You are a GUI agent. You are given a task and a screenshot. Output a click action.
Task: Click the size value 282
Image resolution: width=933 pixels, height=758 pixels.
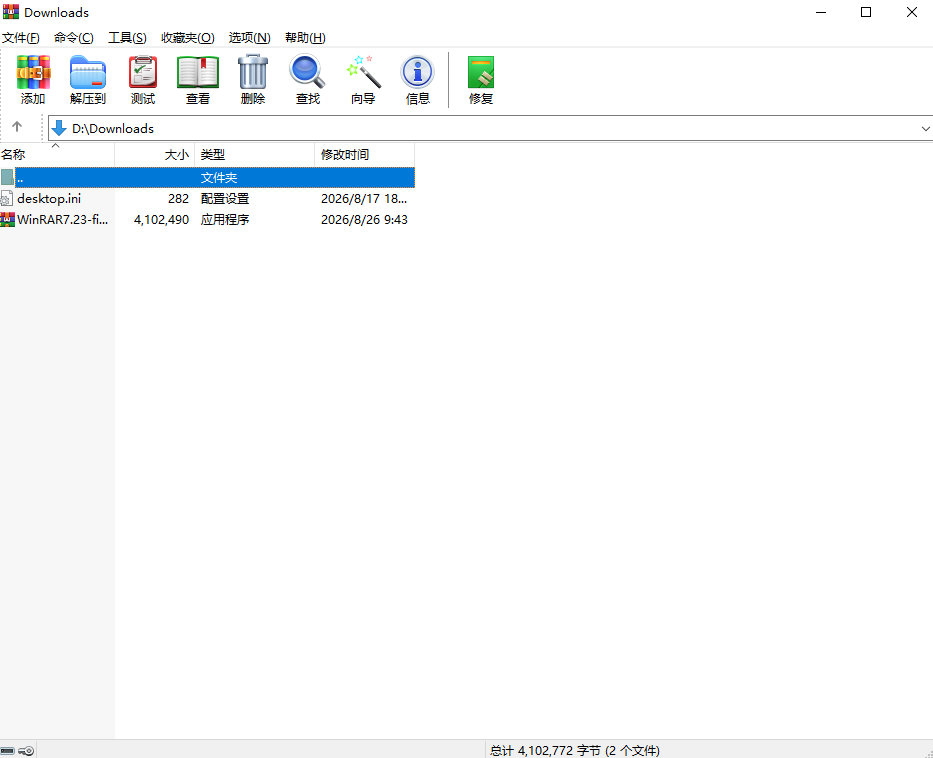click(179, 199)
